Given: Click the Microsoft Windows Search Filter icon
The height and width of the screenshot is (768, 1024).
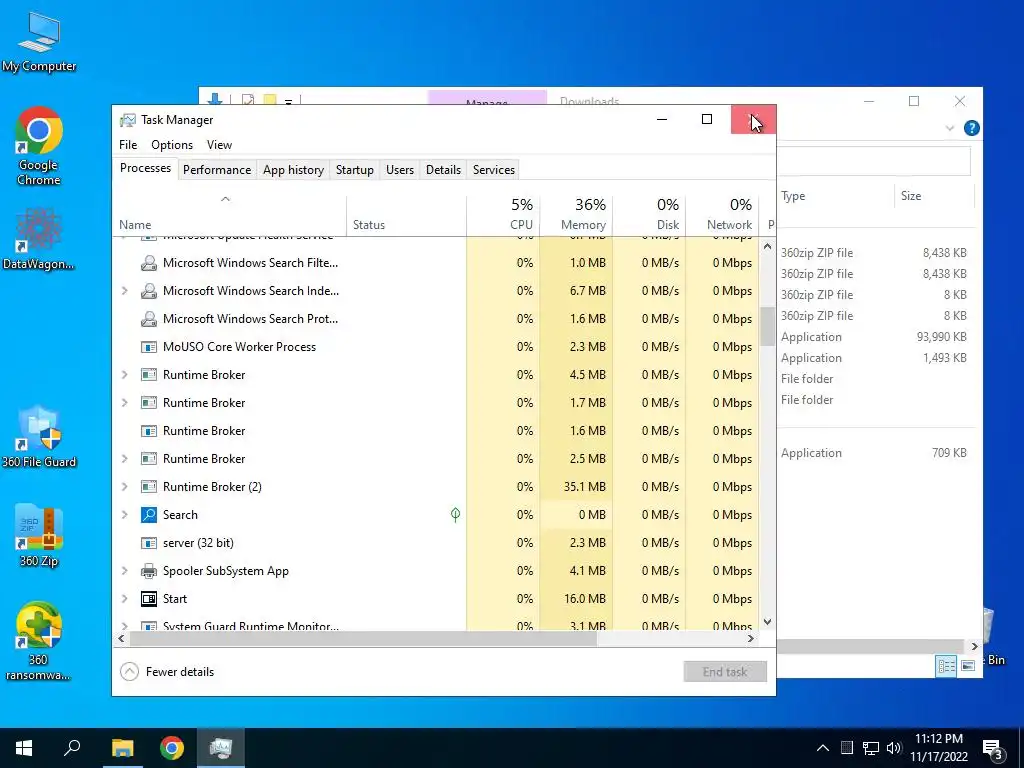Looking at the screenshot, I should [149, 263].
